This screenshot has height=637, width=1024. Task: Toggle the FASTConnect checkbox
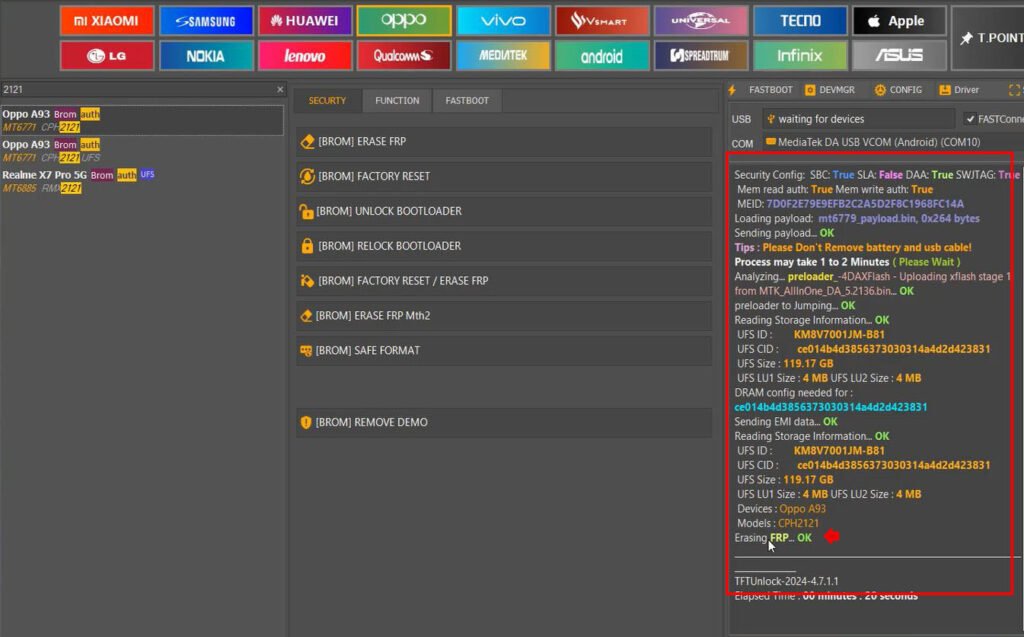coord(970,119)
